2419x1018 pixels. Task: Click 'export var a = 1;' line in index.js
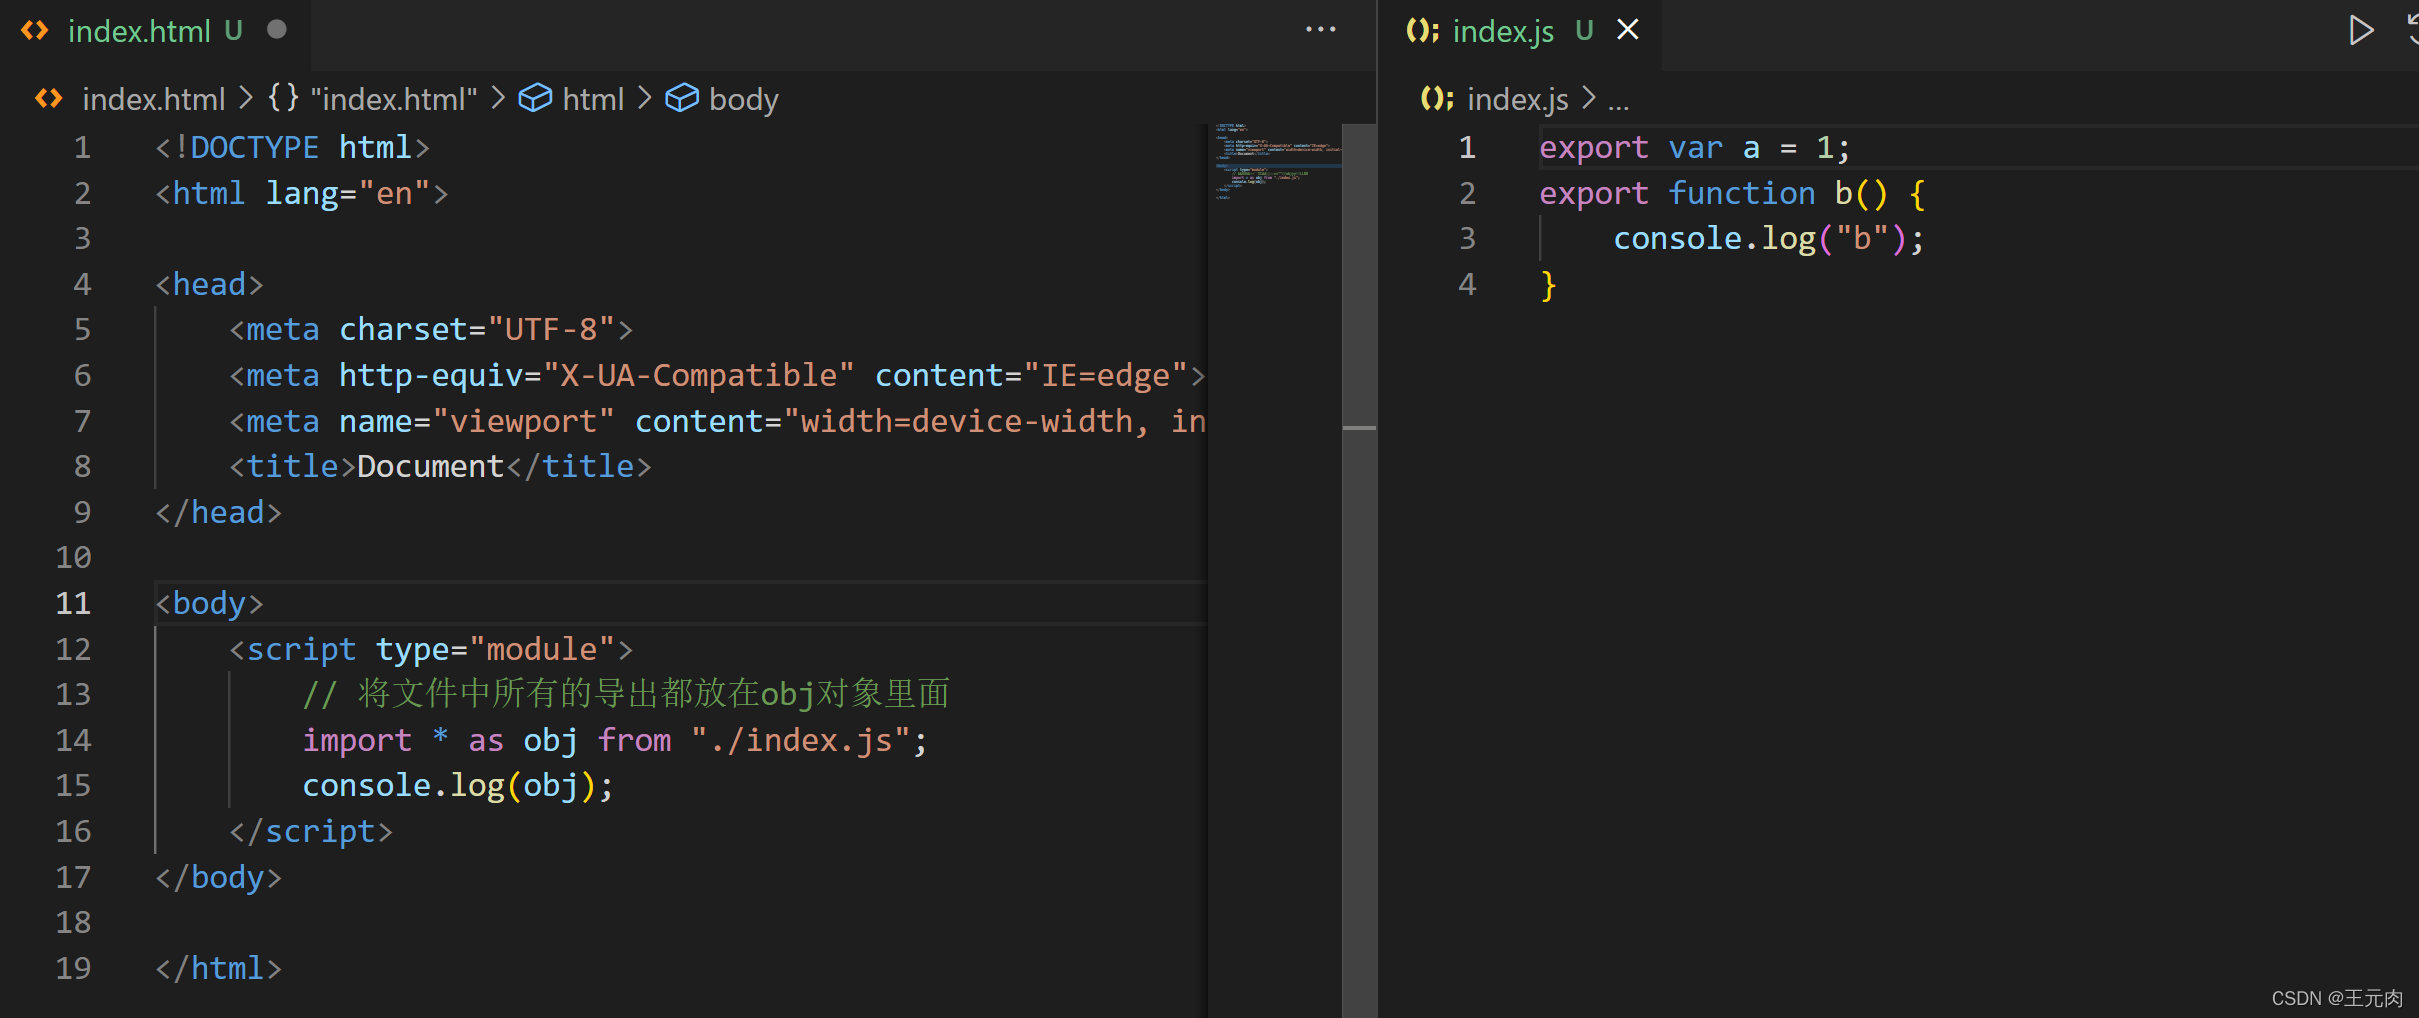click(1695, 147)
